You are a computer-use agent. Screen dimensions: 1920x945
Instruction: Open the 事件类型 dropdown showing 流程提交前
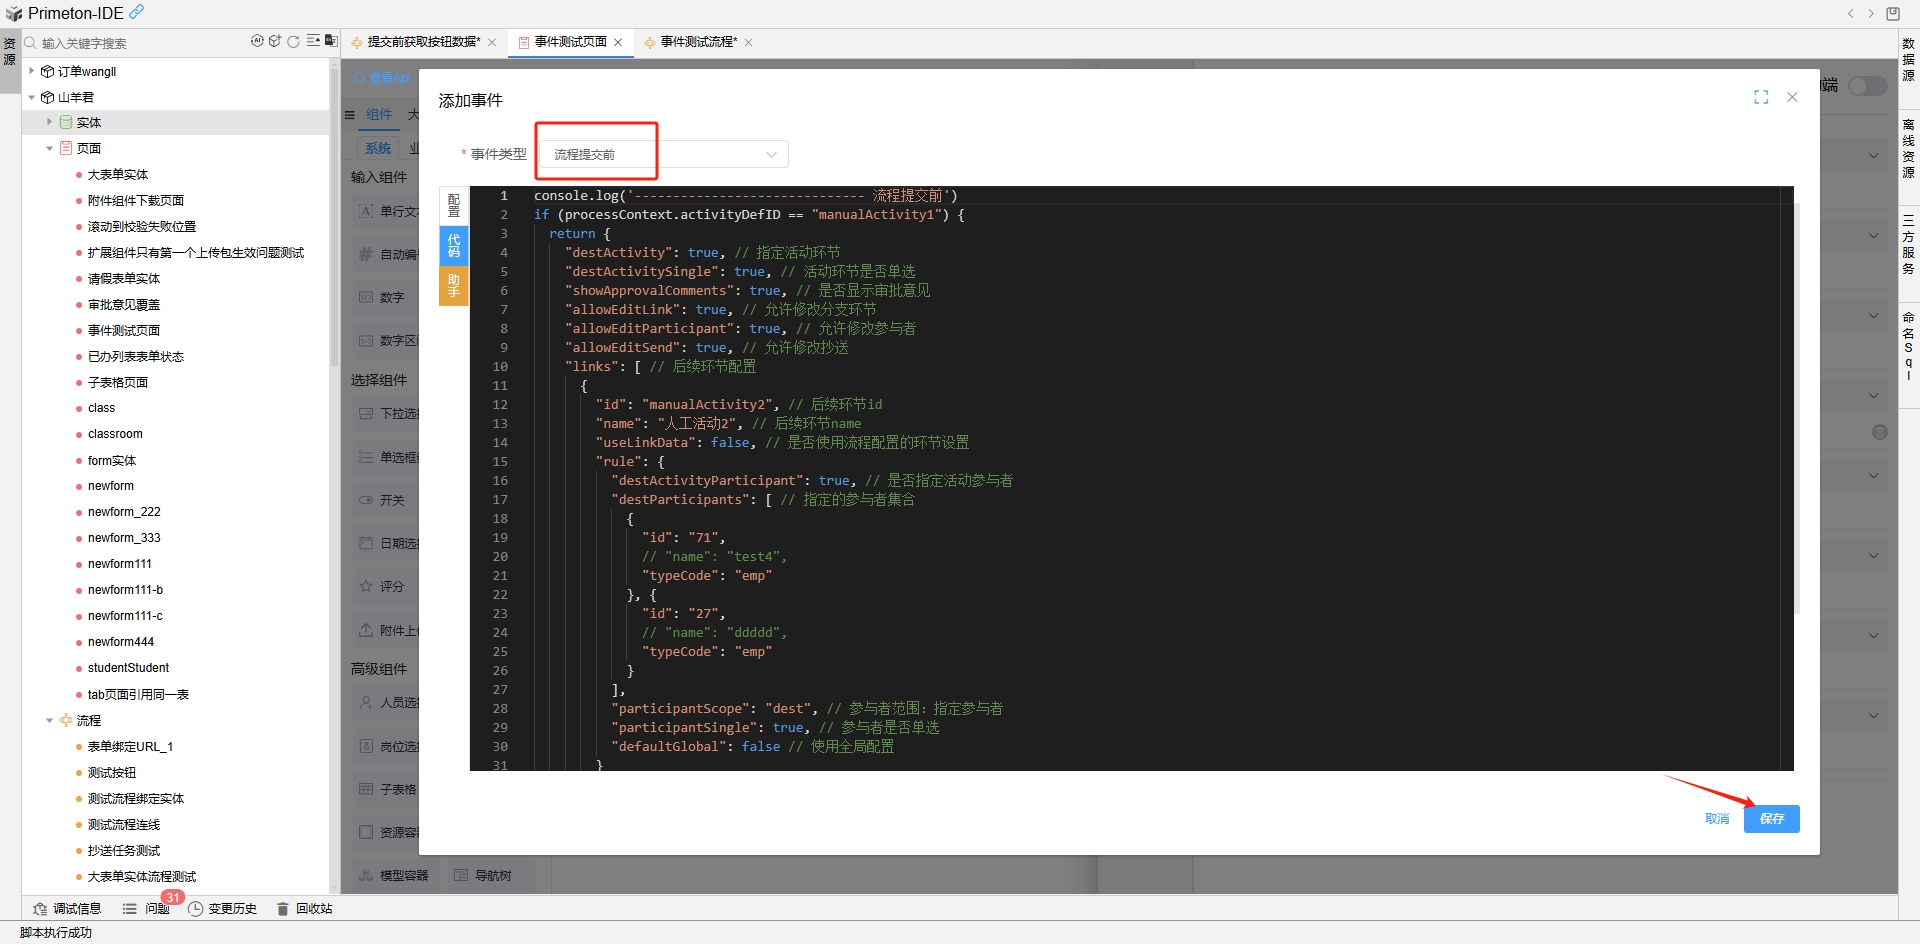(x=664, y=154)
